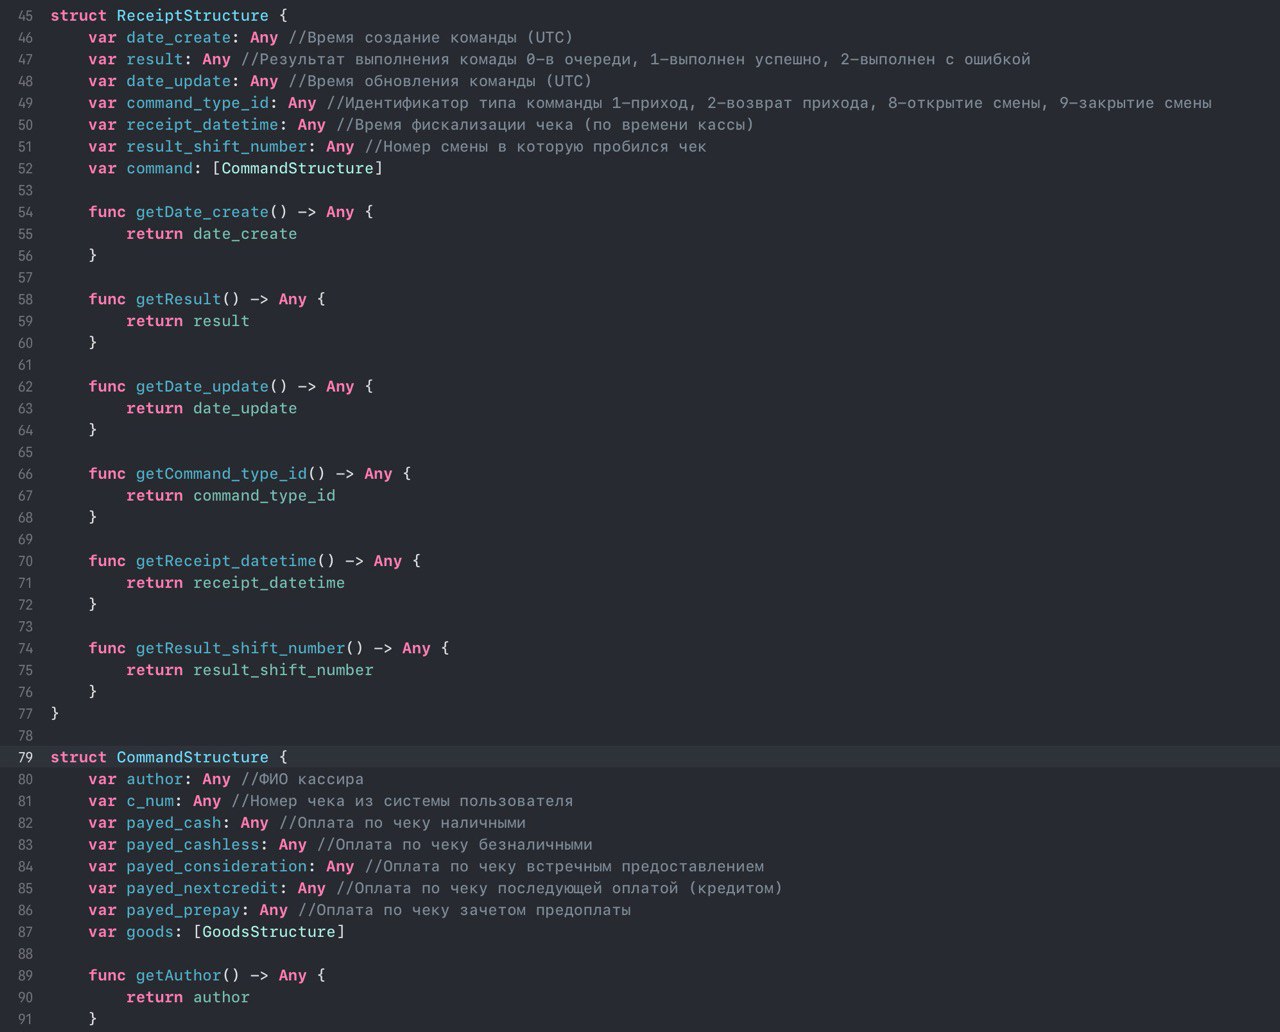1280x1032 pixels.
Task: Click the closing brace on line 77
Action: tap(55, 714)
